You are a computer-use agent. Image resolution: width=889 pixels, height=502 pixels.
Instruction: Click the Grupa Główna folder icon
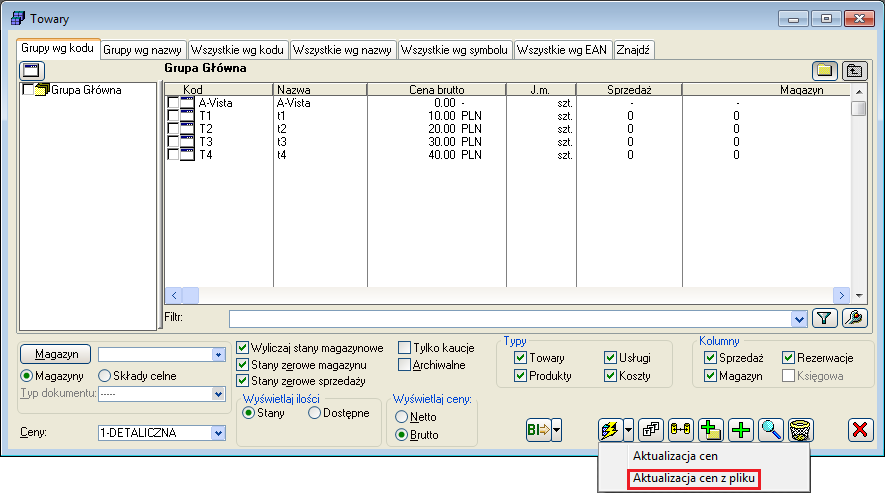point(42,90)
